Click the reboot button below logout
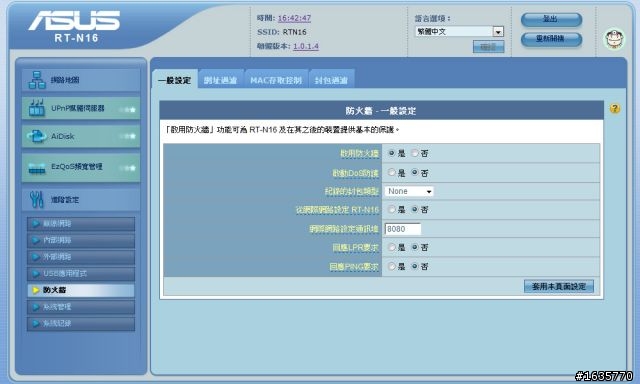Viewport: 640px width, 384px height. pyautogui.click(x=551, y=39)
